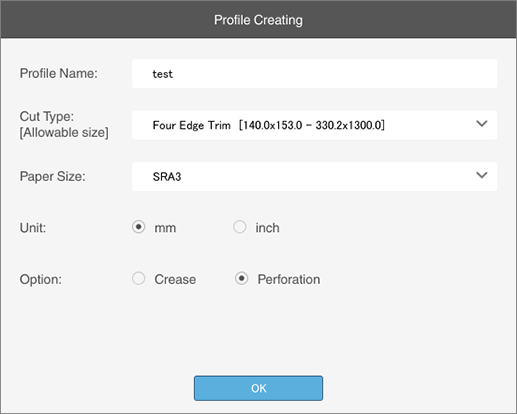The width and height of the screenshot is (517, 414).
Task: Choose the Perforation option radio button
Action: pyautogui.click(x=241, y=278)
